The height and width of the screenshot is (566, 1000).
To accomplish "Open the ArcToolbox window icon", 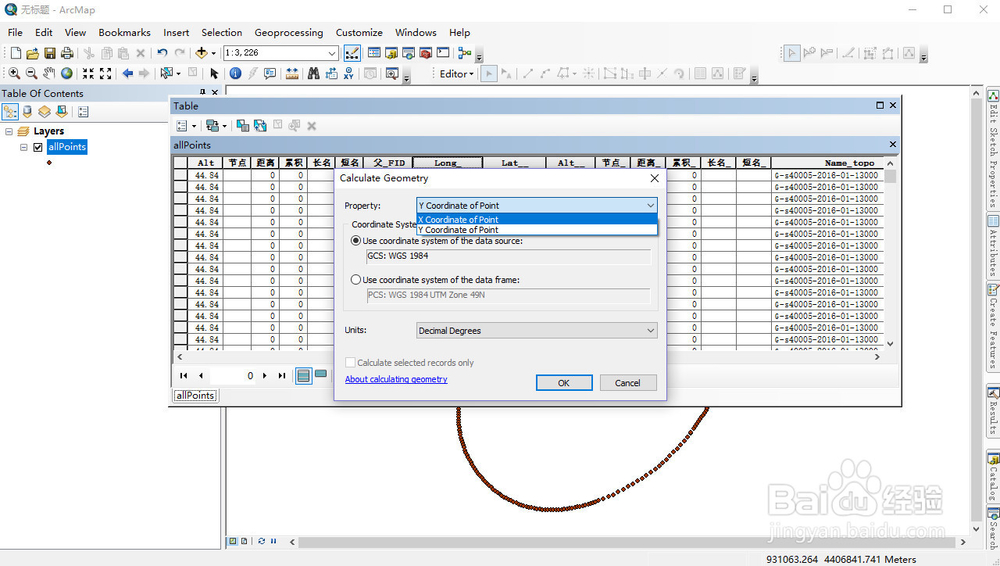I will (x=425, y=53).
